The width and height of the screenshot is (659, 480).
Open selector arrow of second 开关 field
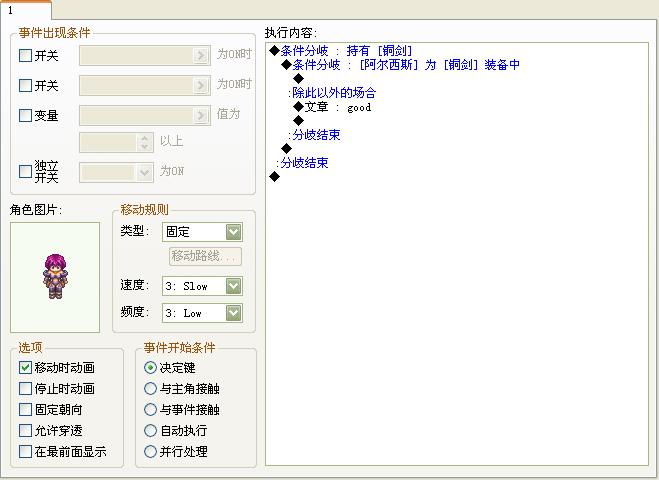click(x=201, y=86)
